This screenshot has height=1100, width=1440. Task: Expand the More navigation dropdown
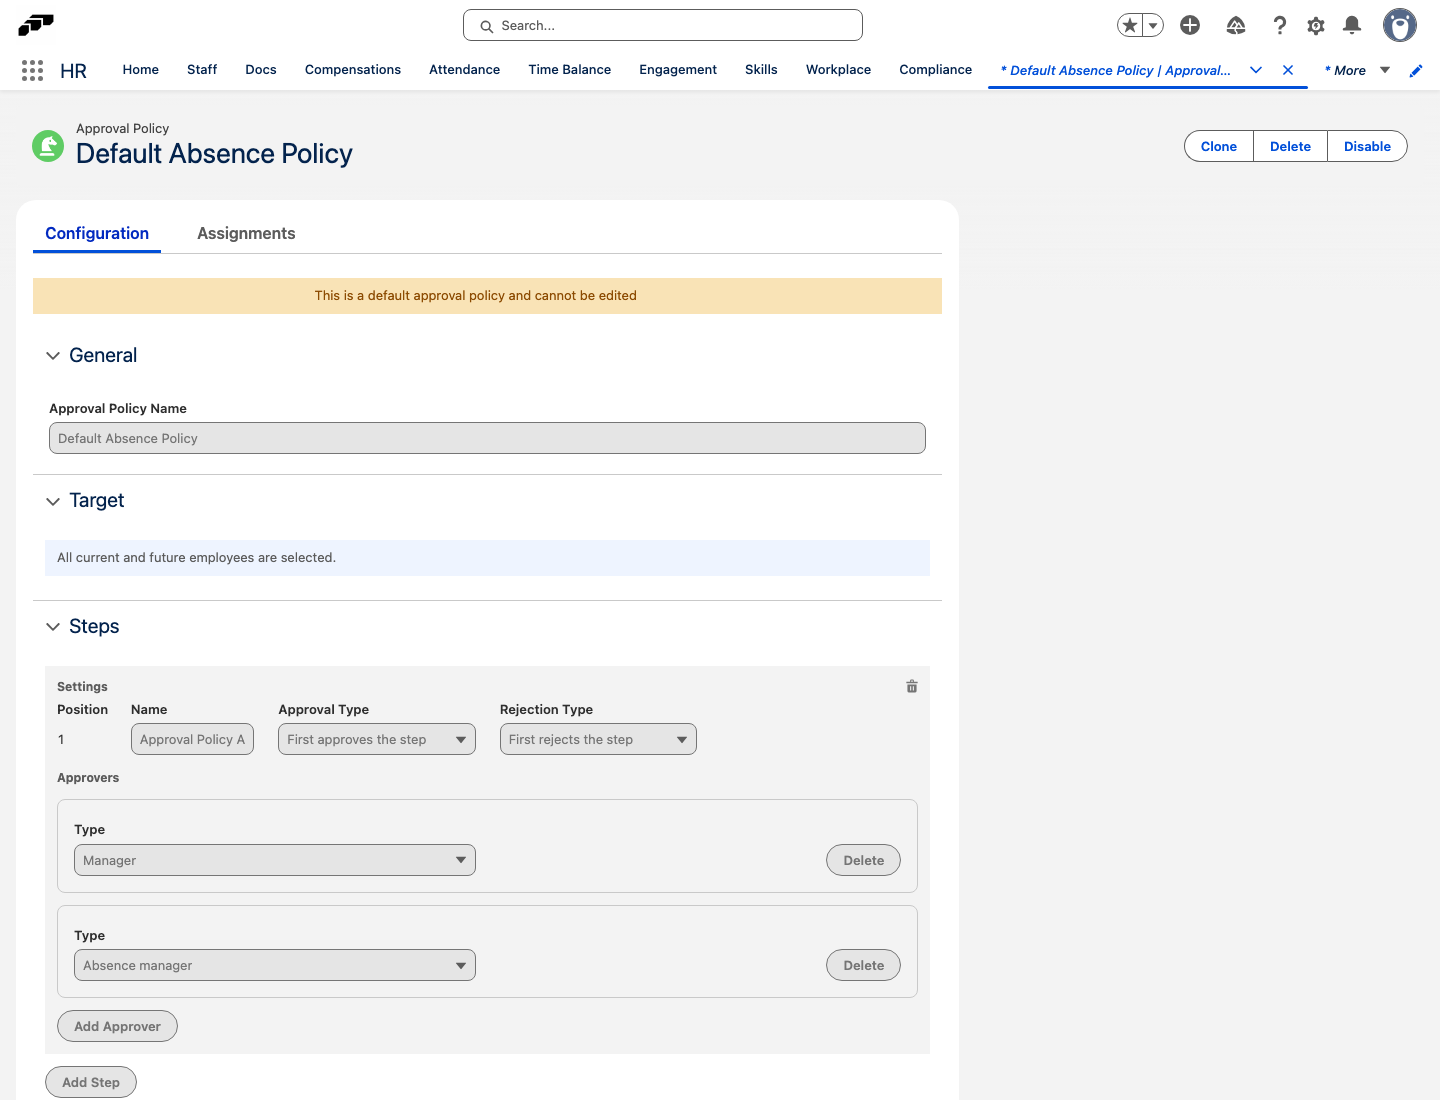pos(1385,70)
